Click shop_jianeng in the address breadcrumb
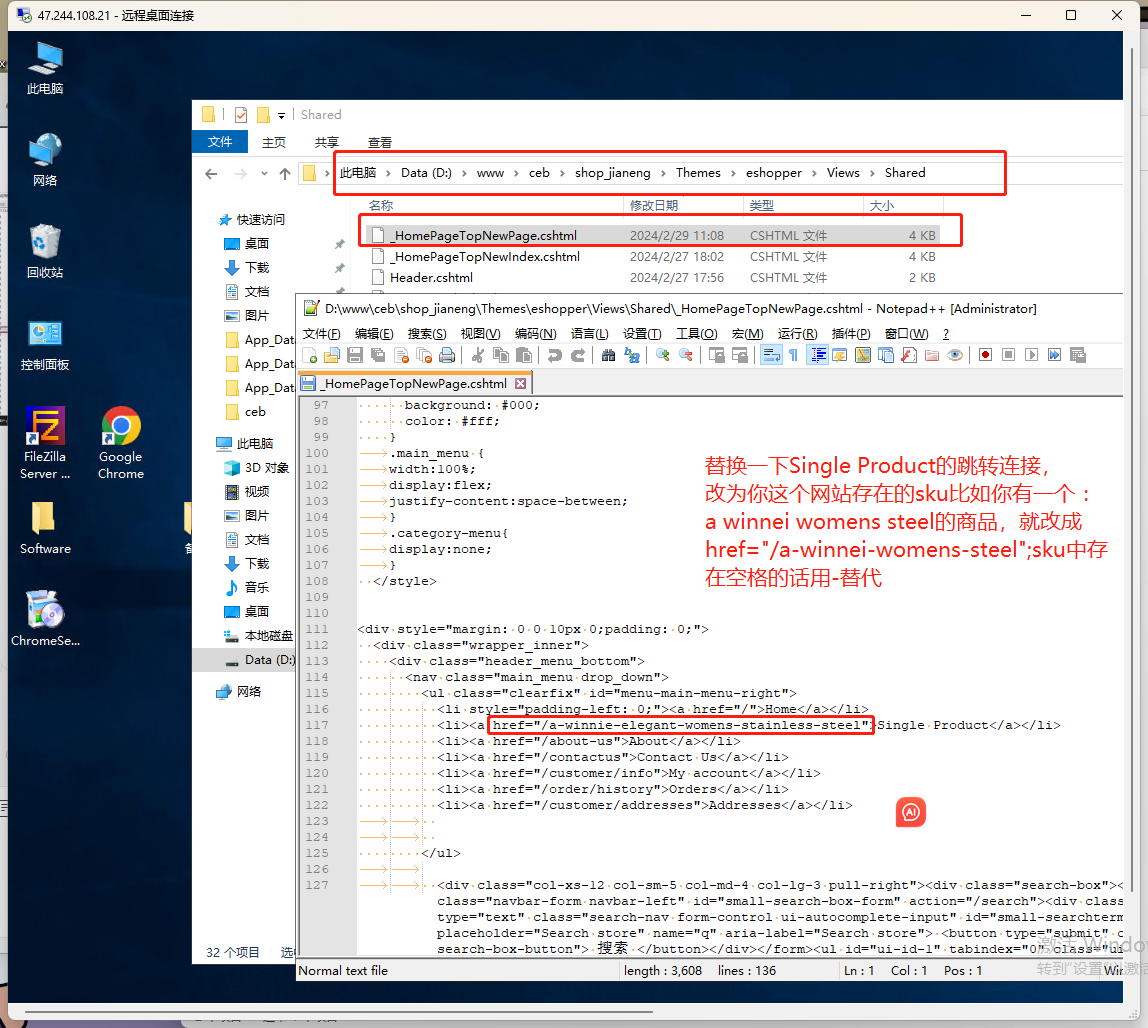This screenshot has width=1148, height=1028. 613,173
